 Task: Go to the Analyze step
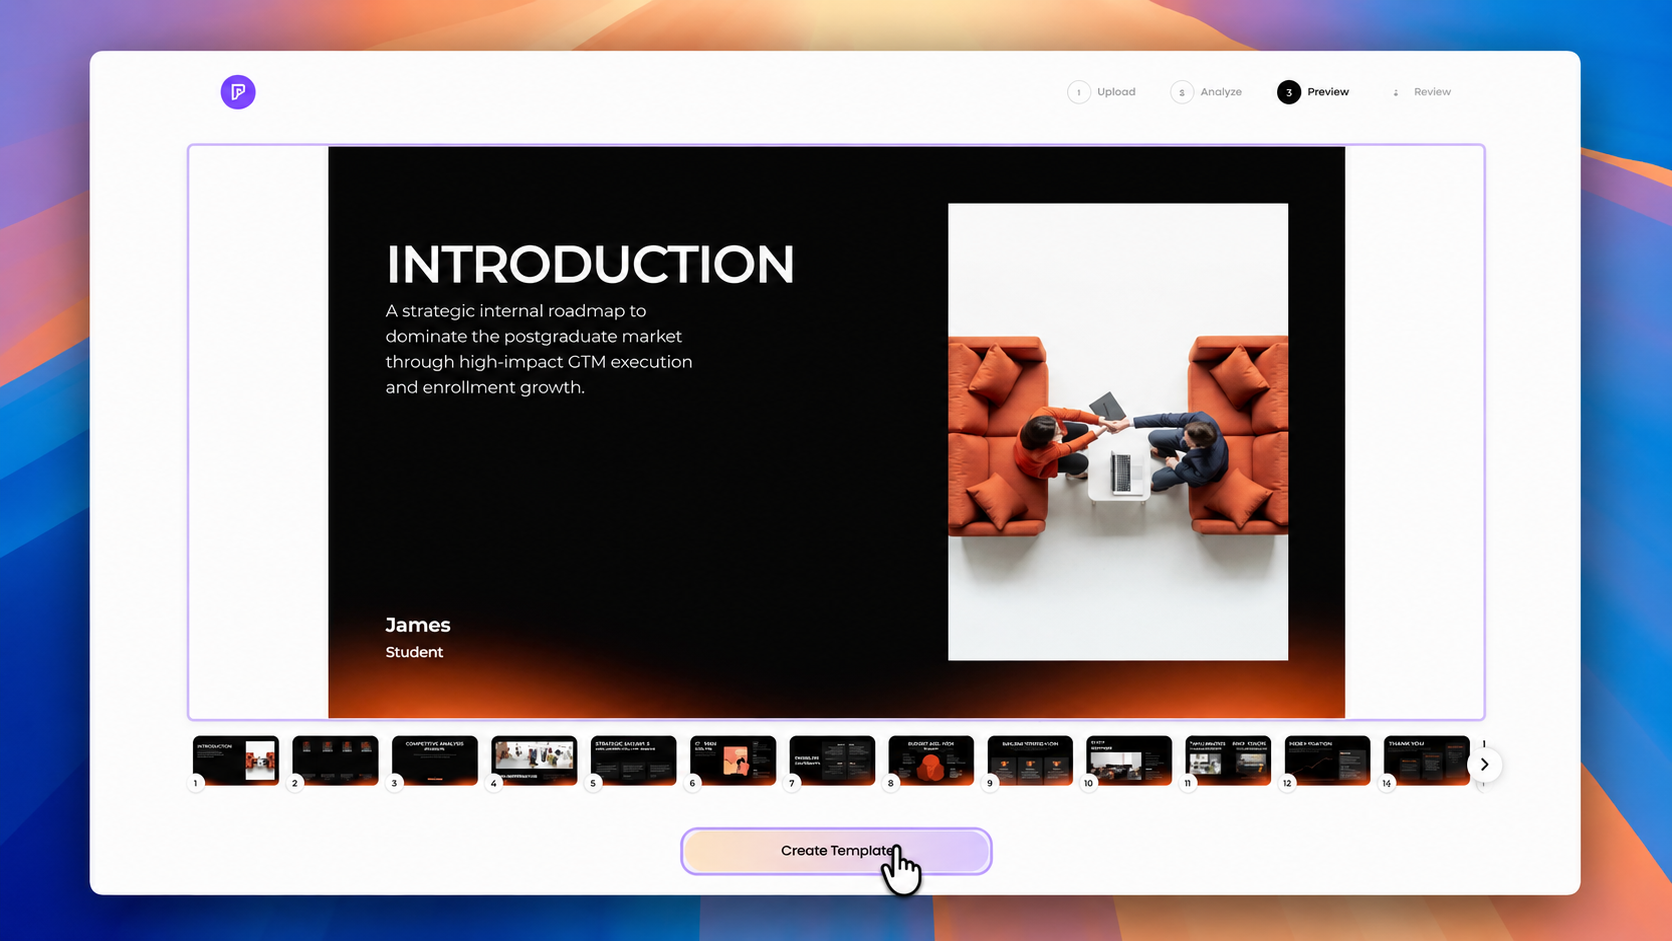(x=1206, y=92)
